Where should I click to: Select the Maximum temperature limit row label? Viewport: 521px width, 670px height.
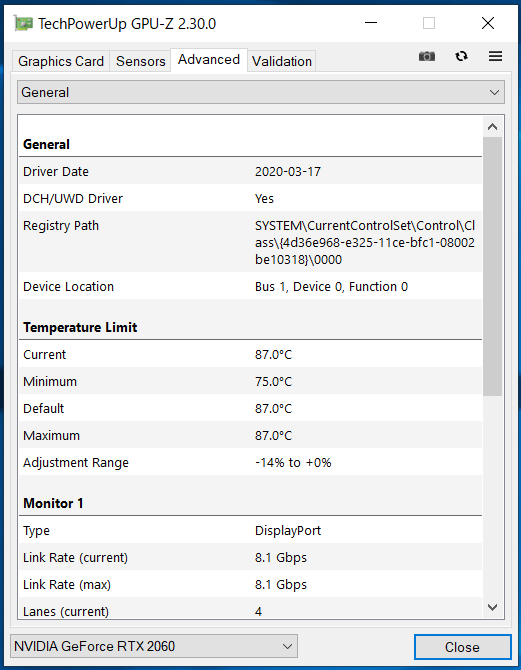51,435
